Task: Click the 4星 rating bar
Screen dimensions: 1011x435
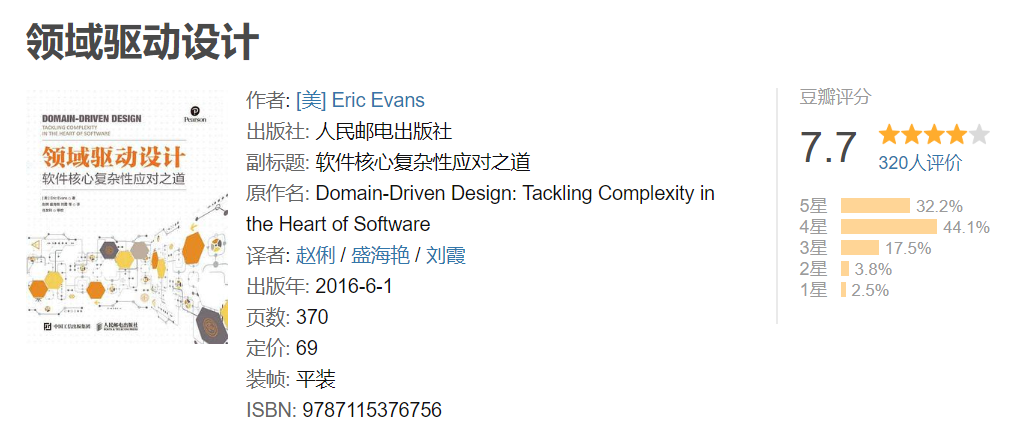Action: pyautogui.click(x=888, y=227)
